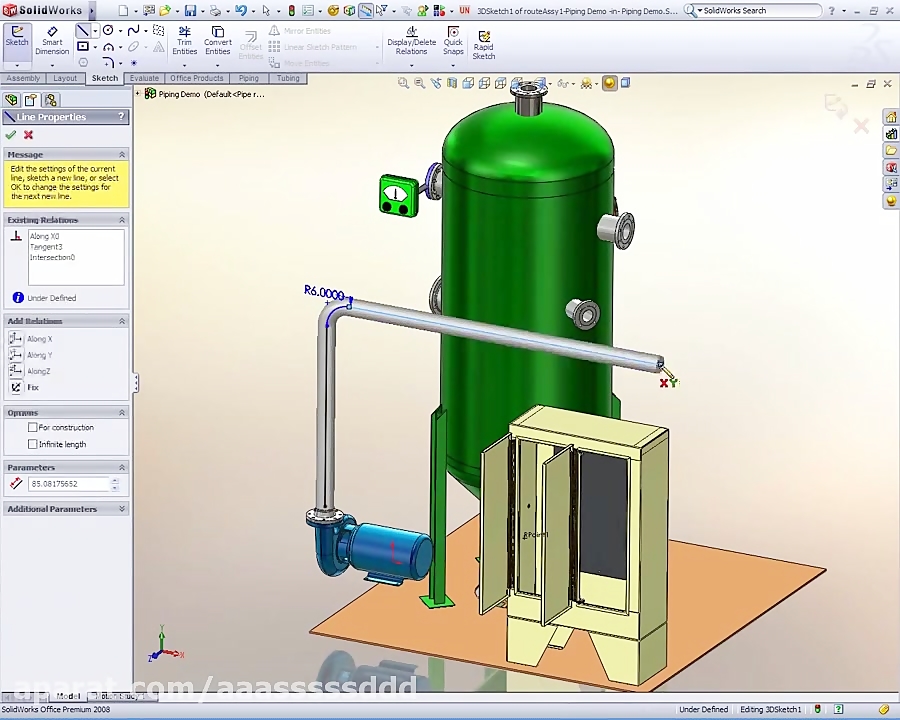The width and height of the screenshot is (900, 720).
Task: Increase the parameter value with spinner
Action: click(x=114, y=480)
